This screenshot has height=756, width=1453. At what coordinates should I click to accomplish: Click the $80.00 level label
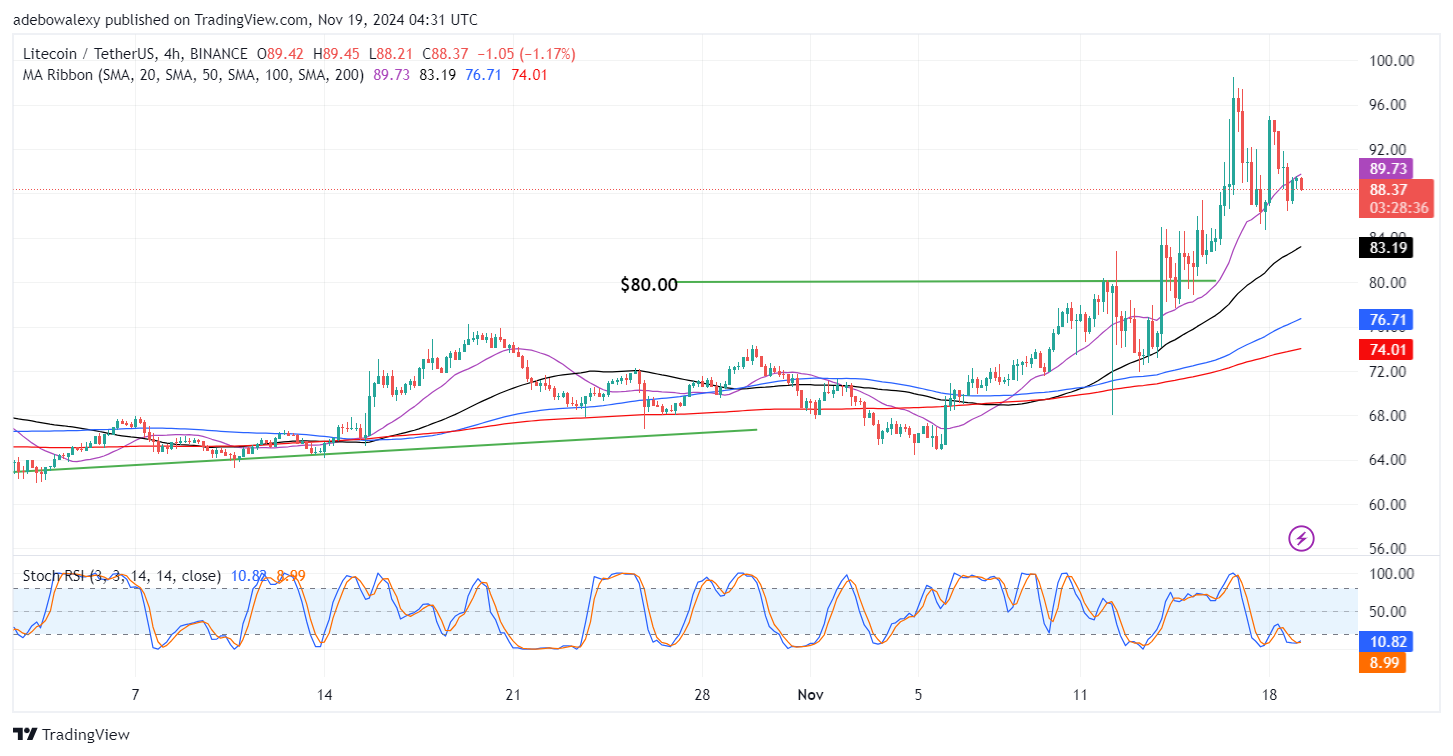point(648,285)
